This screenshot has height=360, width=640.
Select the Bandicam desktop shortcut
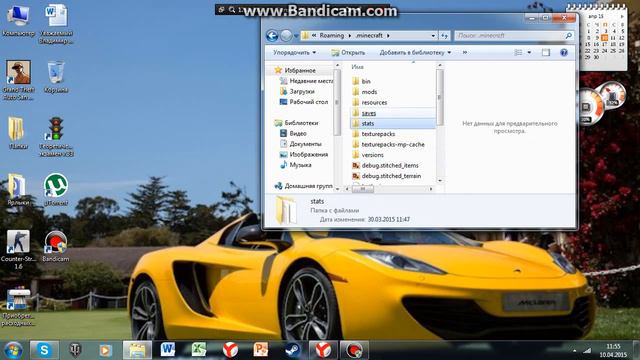(56, 246)
